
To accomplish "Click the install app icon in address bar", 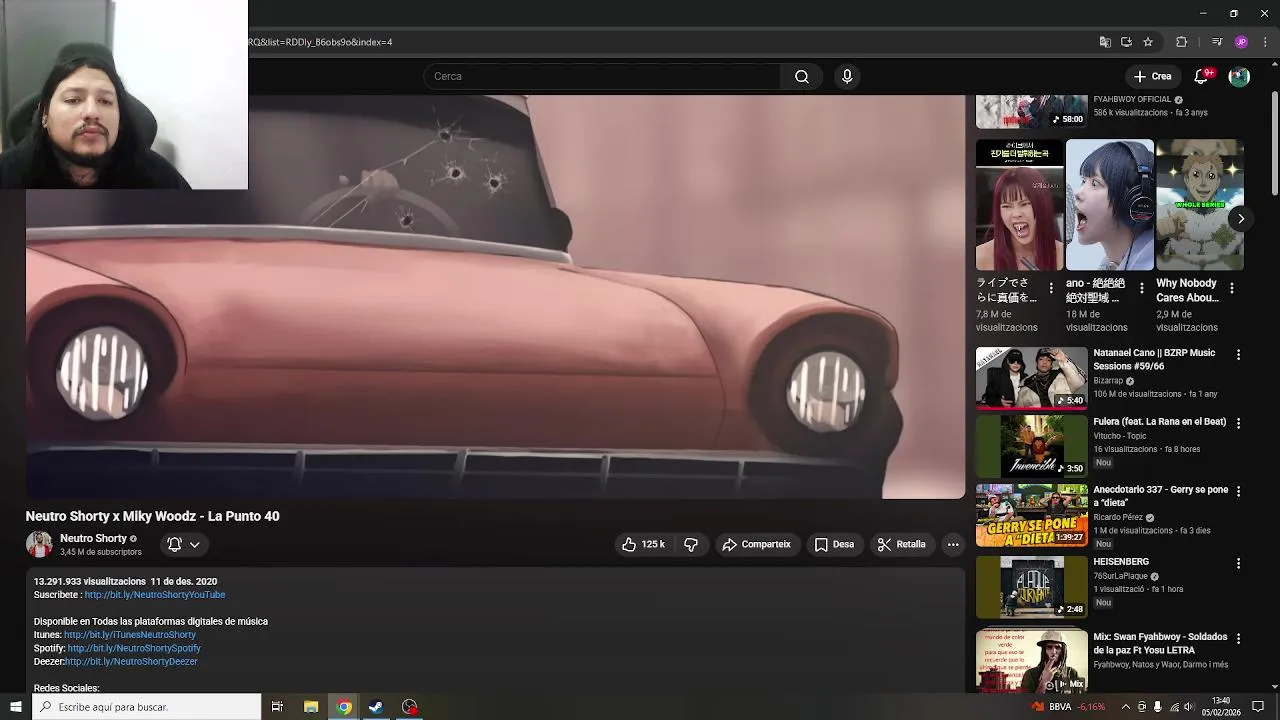I will click(x=1126, y=42).
